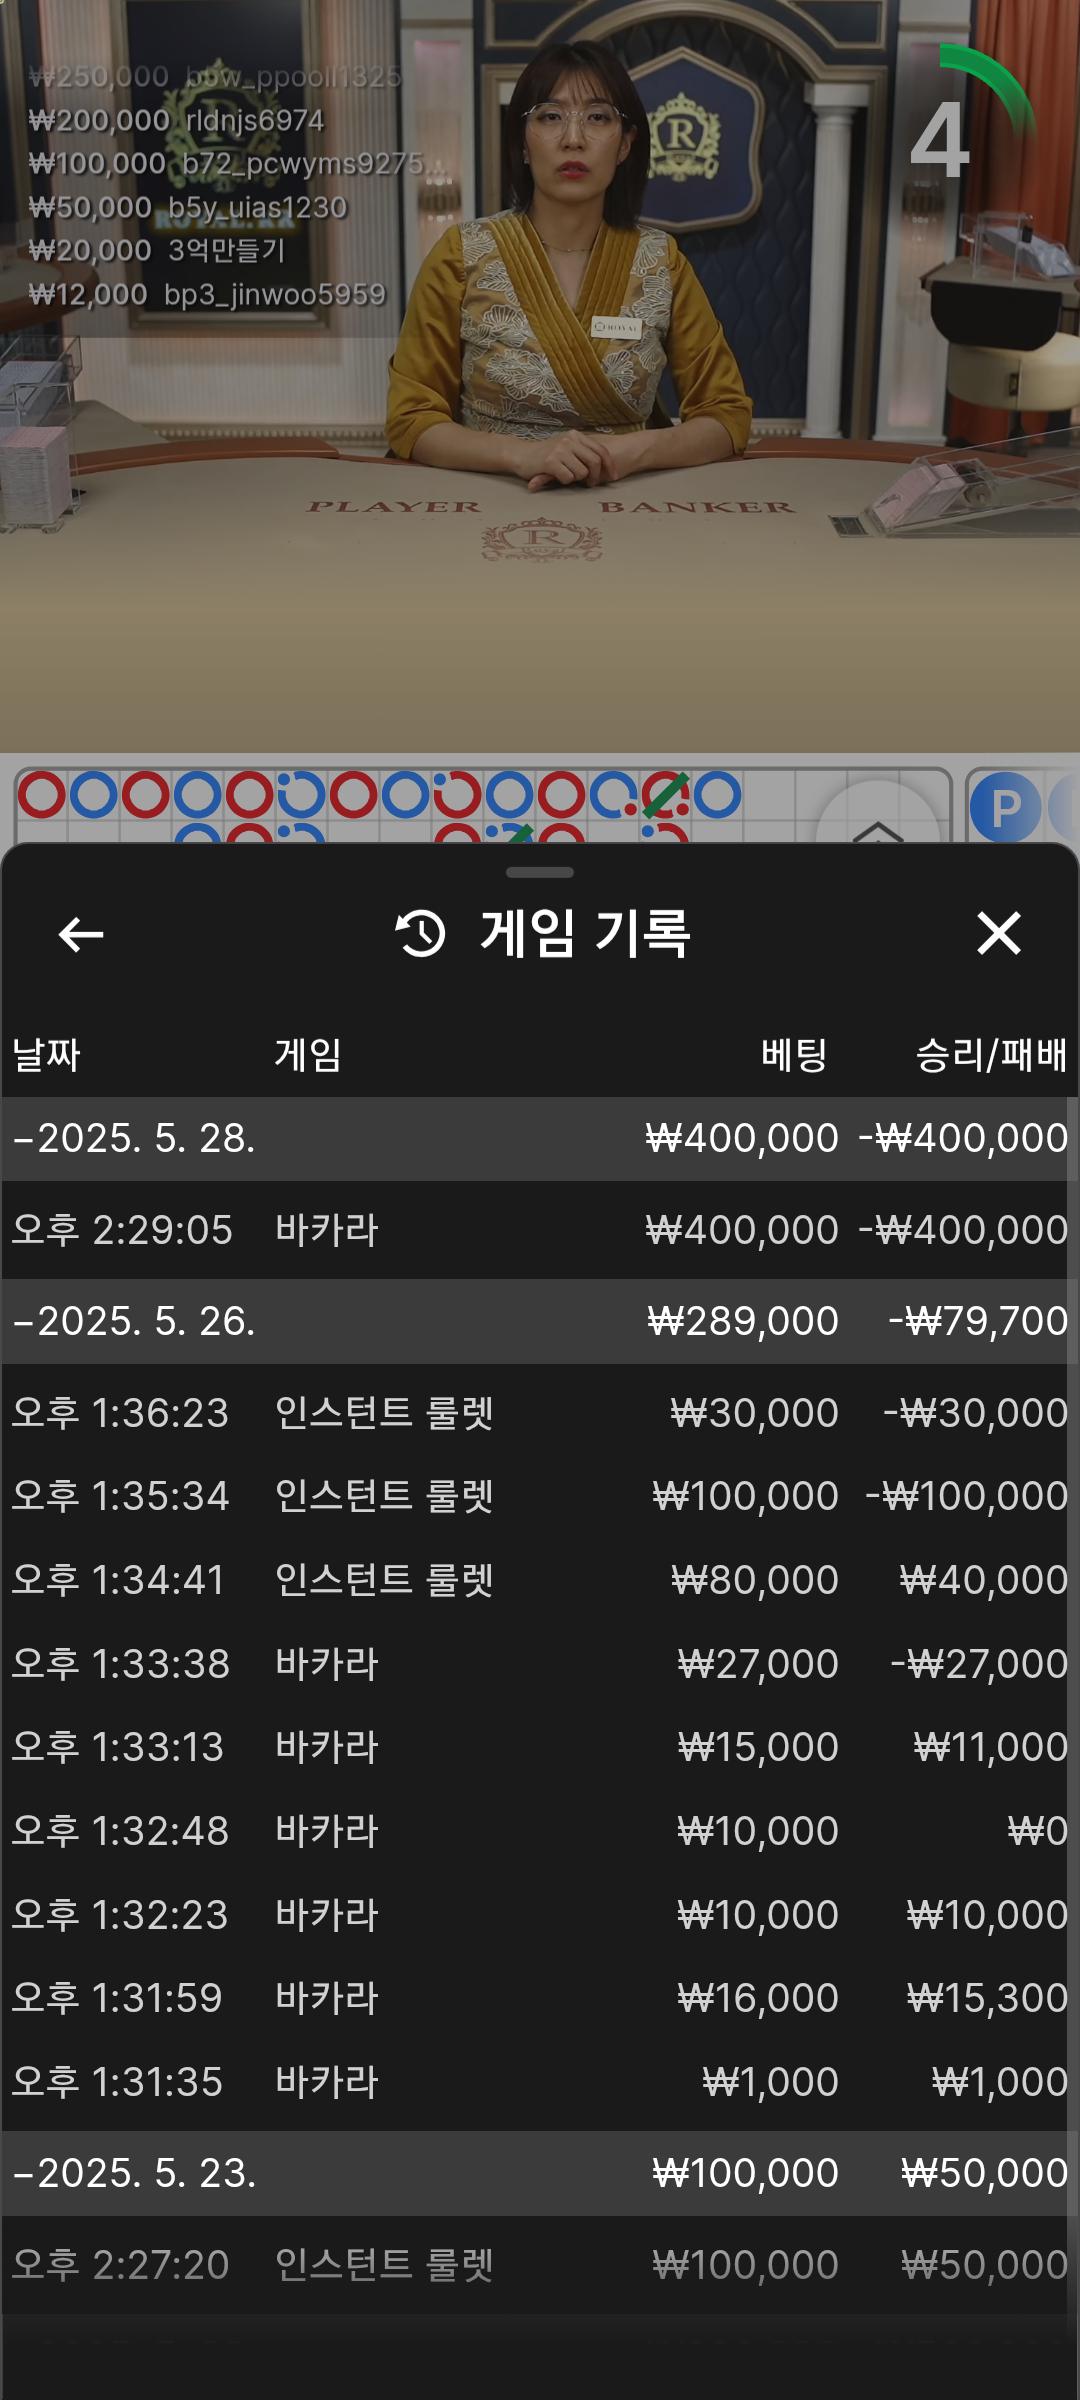Collapse the 2025. 5. 23. date group

point(134,2174)
